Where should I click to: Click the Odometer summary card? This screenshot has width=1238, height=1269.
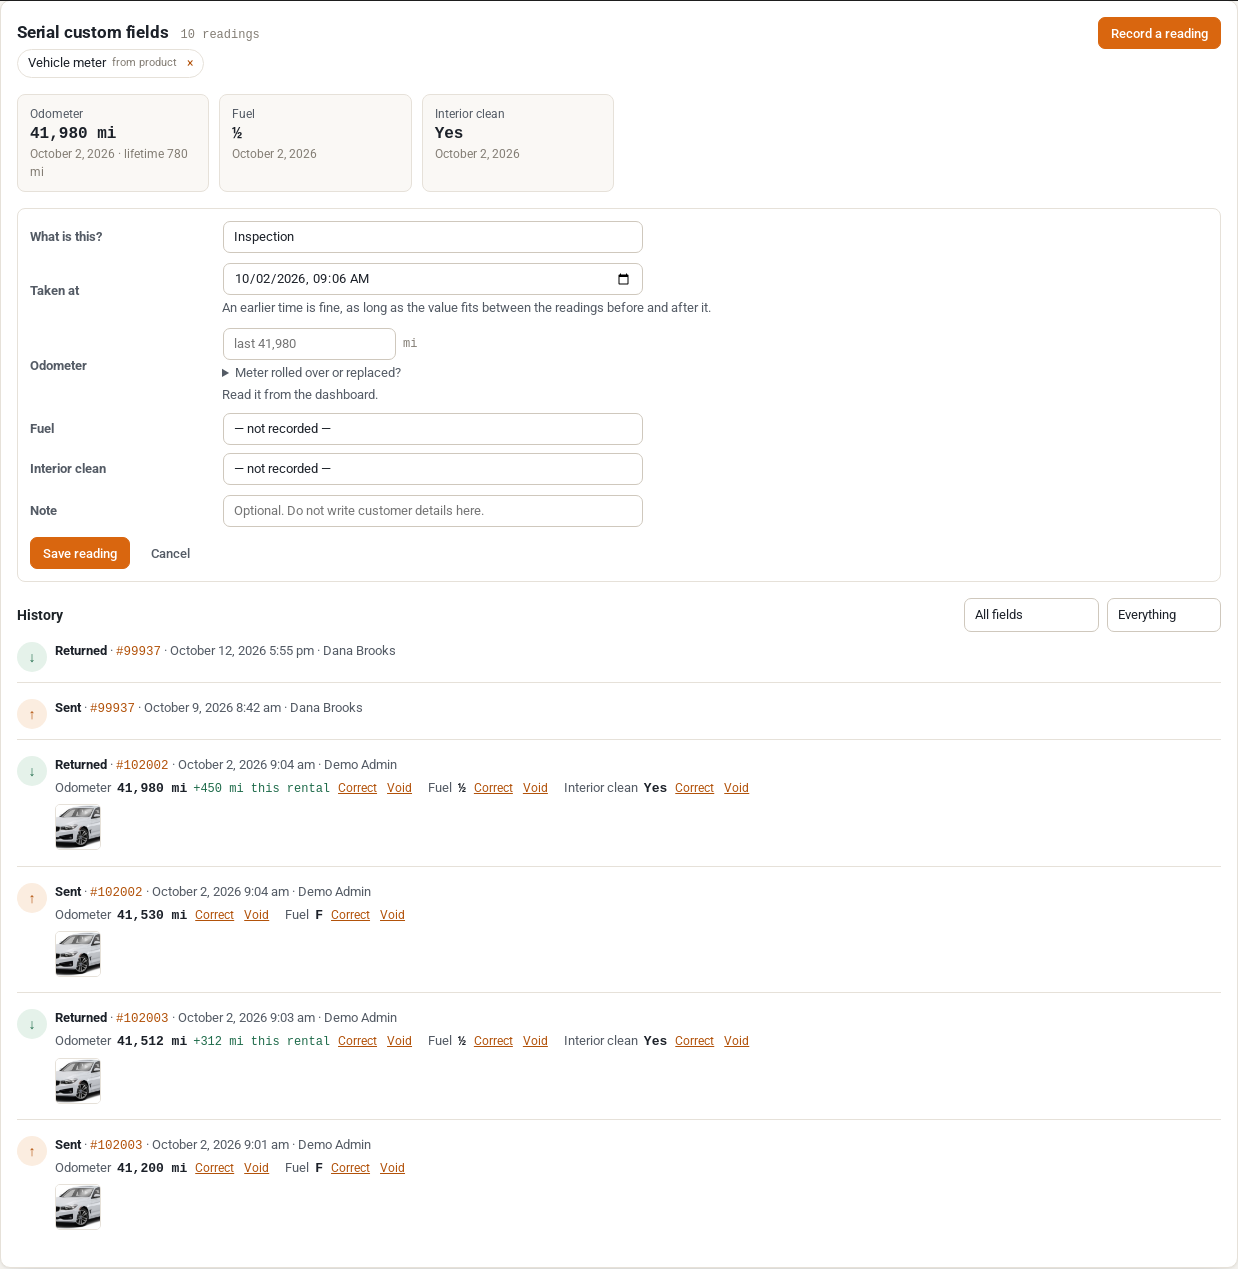point(113,143)
